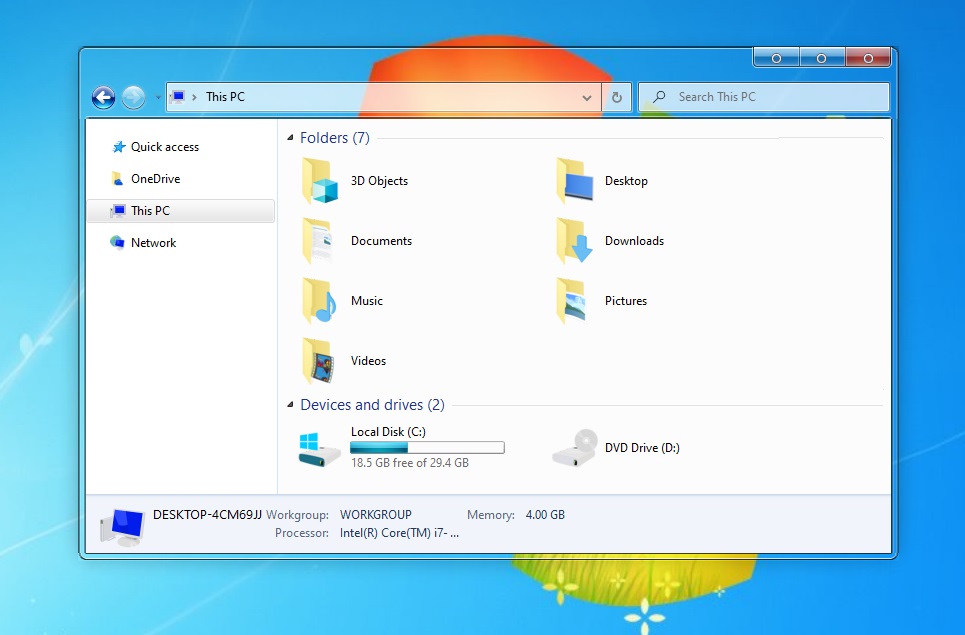The image size is (965, 635).
Task: Click the Back navigation arrow button
Action: (x=103, y=97)
